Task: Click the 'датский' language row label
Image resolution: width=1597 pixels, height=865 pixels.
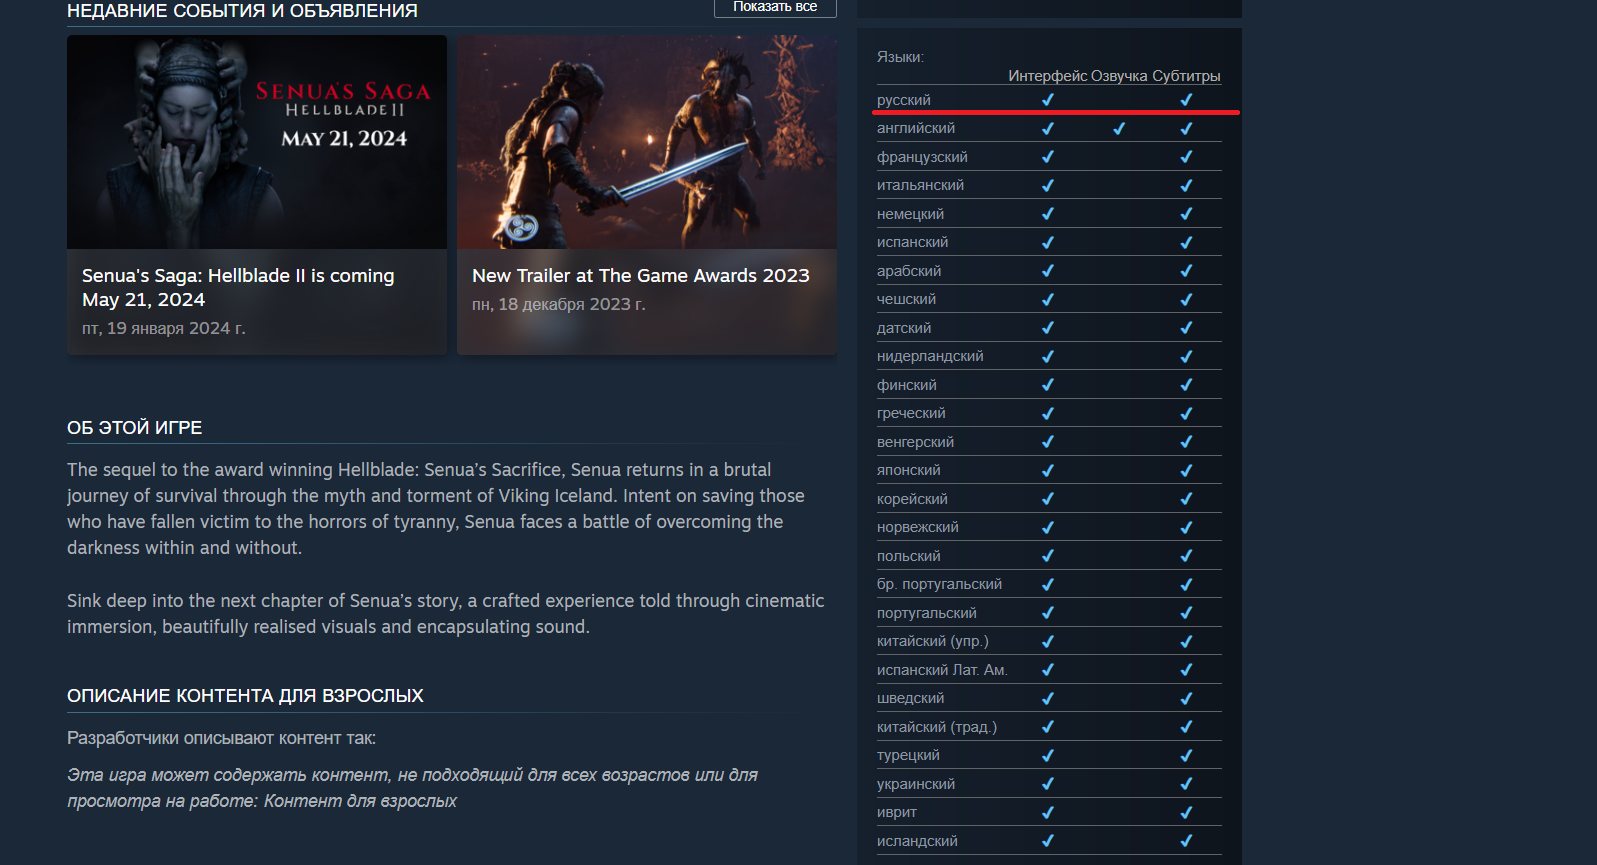Action: coord(904,328)
